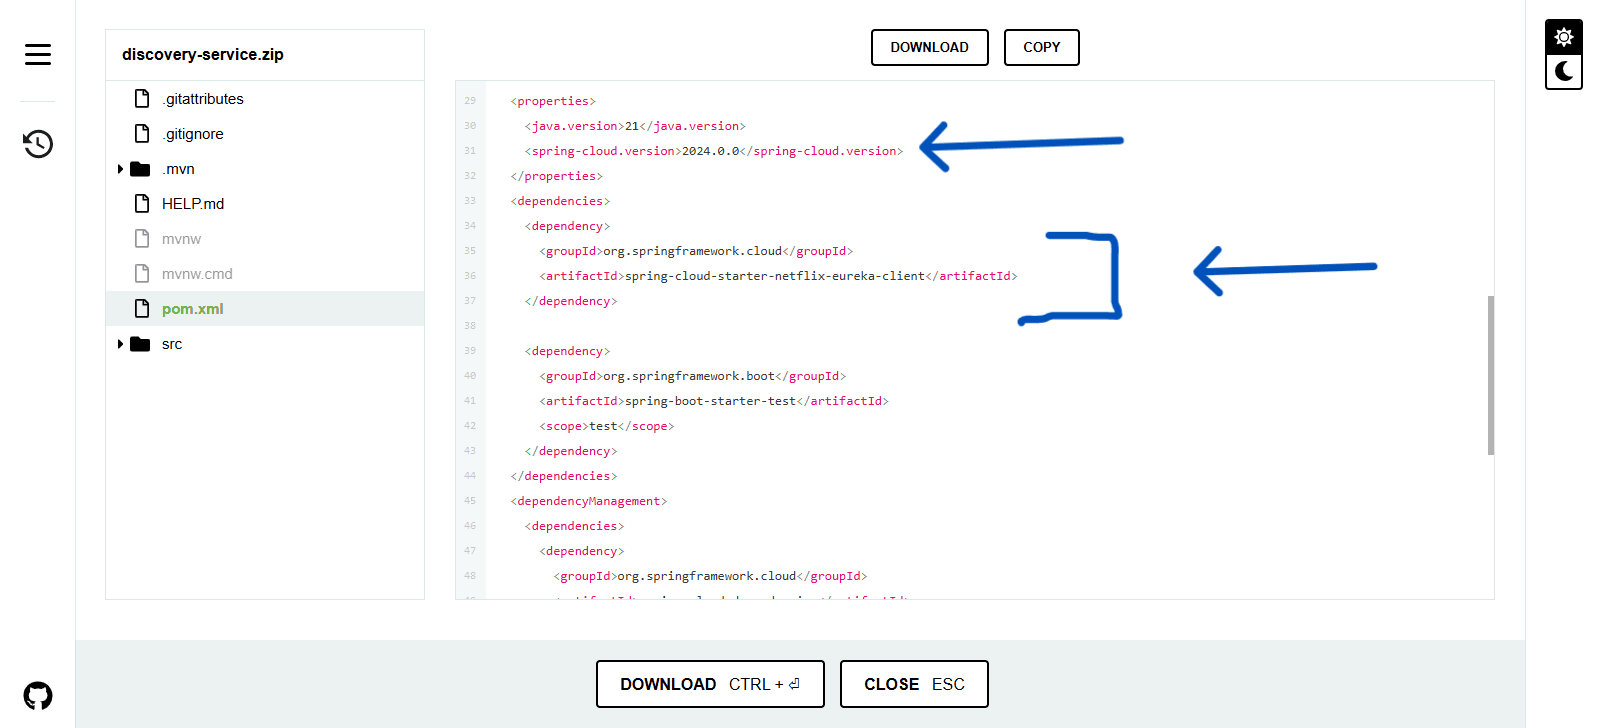Click the mvnw.cmd file icon
This screenshot has width=1599, height=728.
pos(142,273)
